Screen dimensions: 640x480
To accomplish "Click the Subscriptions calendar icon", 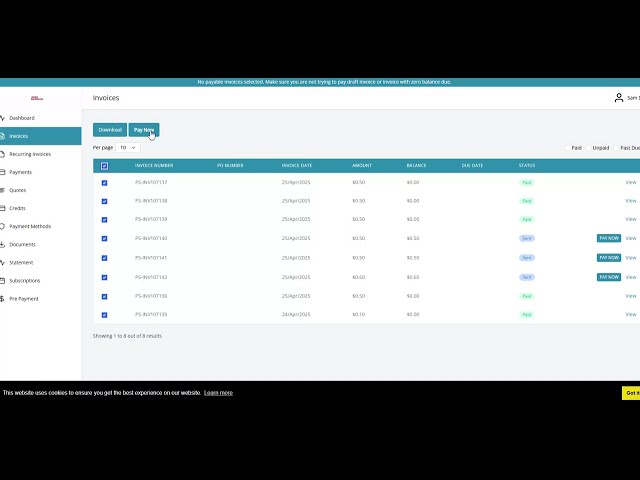I will pyautogui.click(x=3, y=280).
